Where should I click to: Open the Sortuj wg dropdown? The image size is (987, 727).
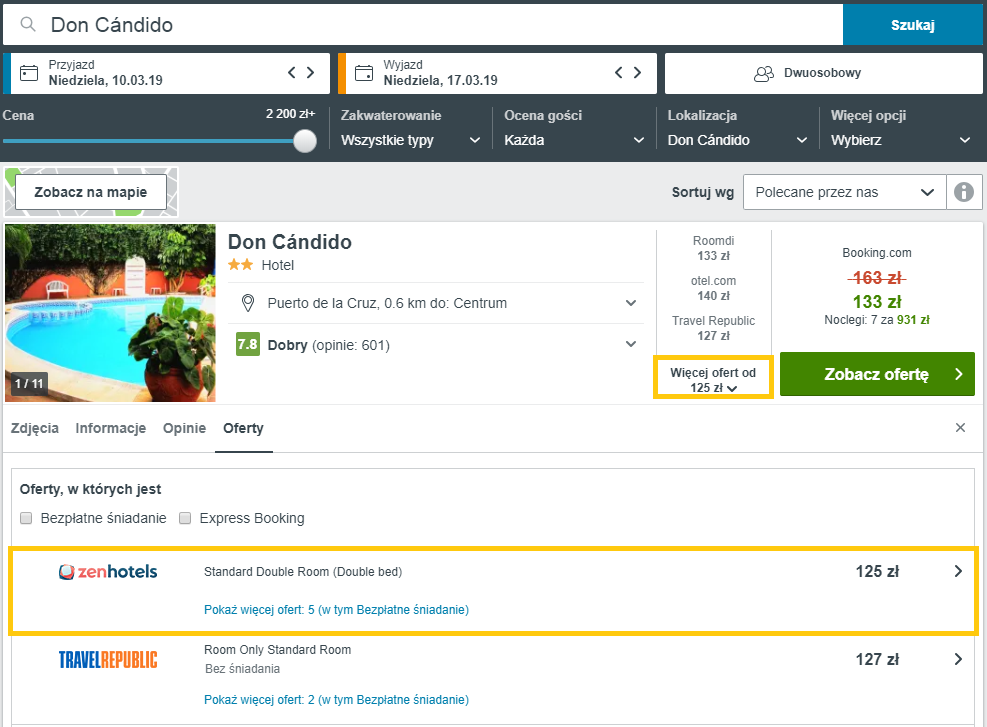845,192
